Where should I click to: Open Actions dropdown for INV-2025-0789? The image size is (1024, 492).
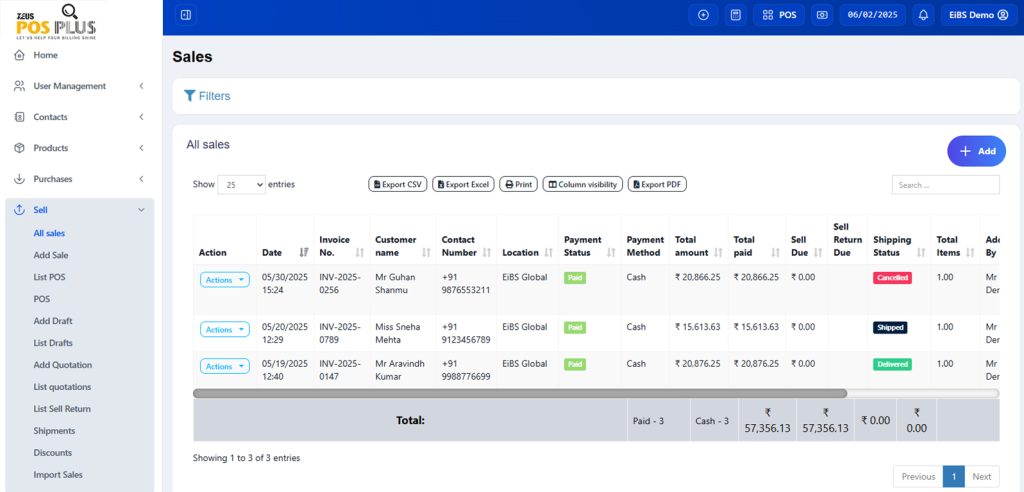click(x=225, y=329)
